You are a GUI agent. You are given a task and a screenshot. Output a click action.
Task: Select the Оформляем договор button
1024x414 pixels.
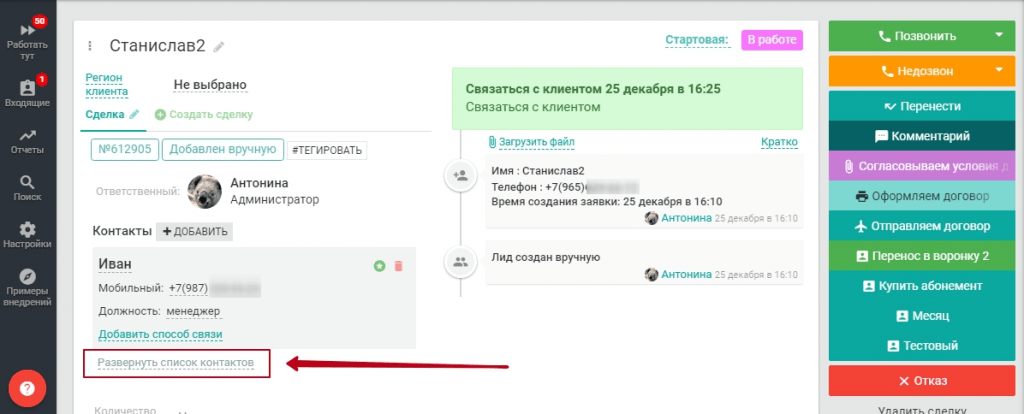pyautogui.click(x=924, y=196)
